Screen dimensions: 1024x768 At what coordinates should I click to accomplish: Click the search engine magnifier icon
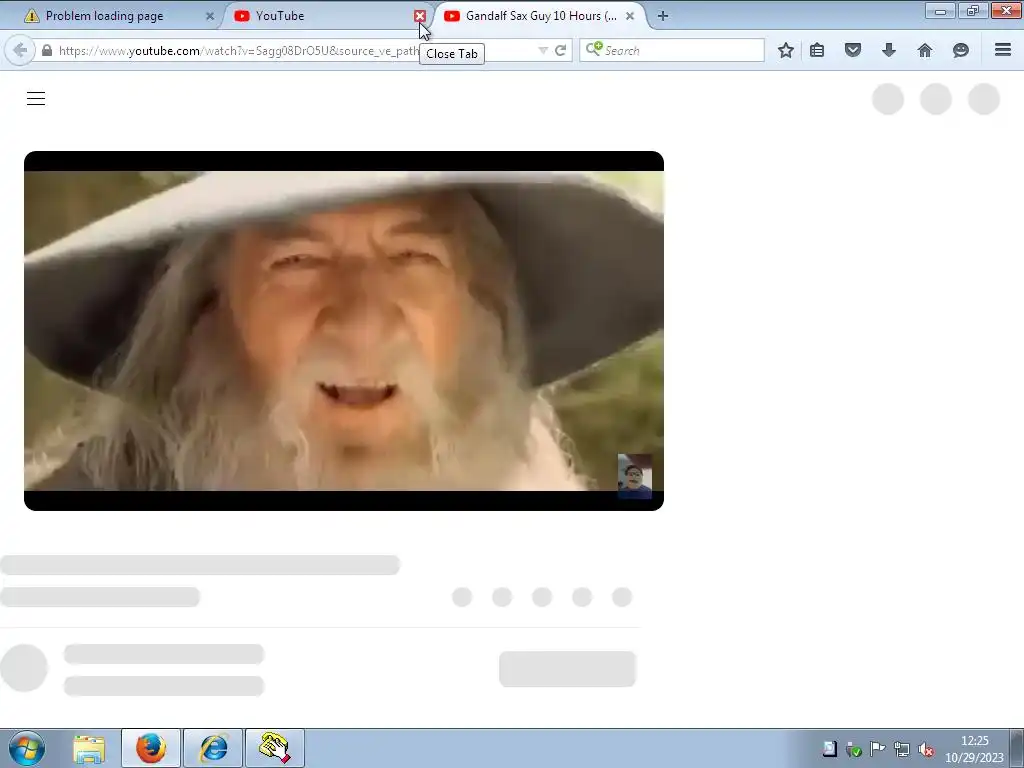click(x=594, y=49)
